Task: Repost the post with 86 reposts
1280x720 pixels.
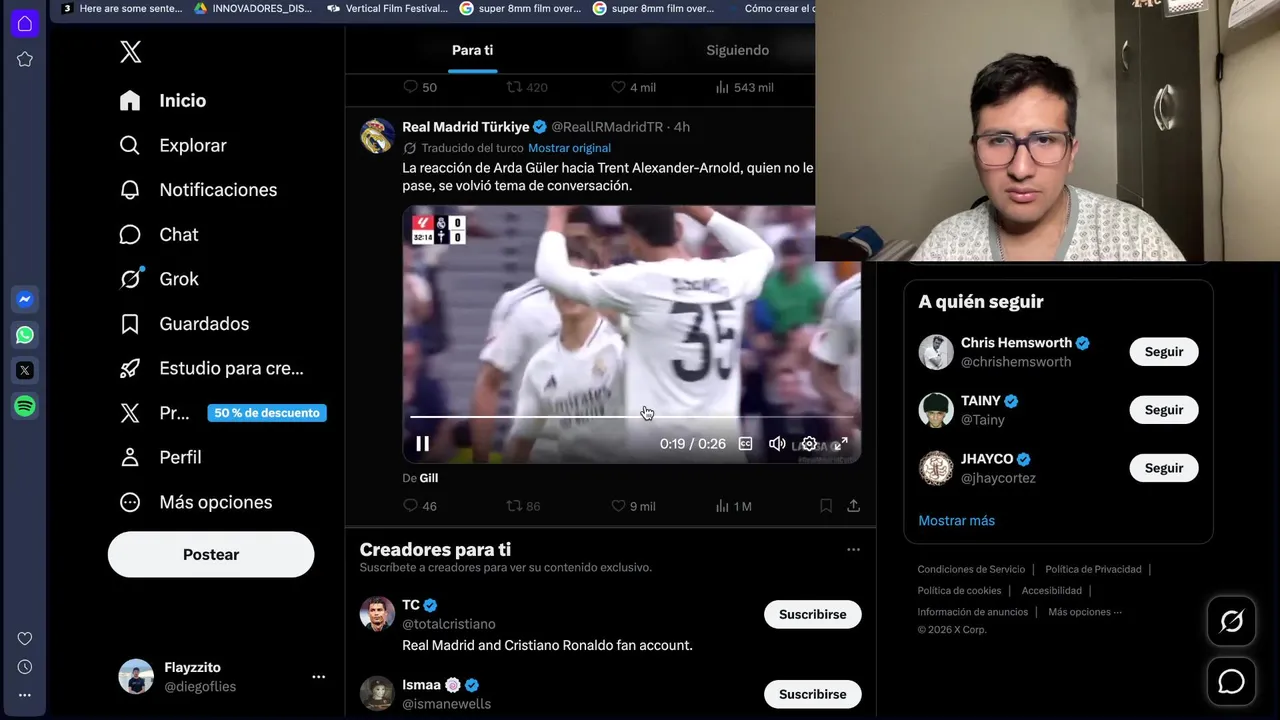Action: 523,506
